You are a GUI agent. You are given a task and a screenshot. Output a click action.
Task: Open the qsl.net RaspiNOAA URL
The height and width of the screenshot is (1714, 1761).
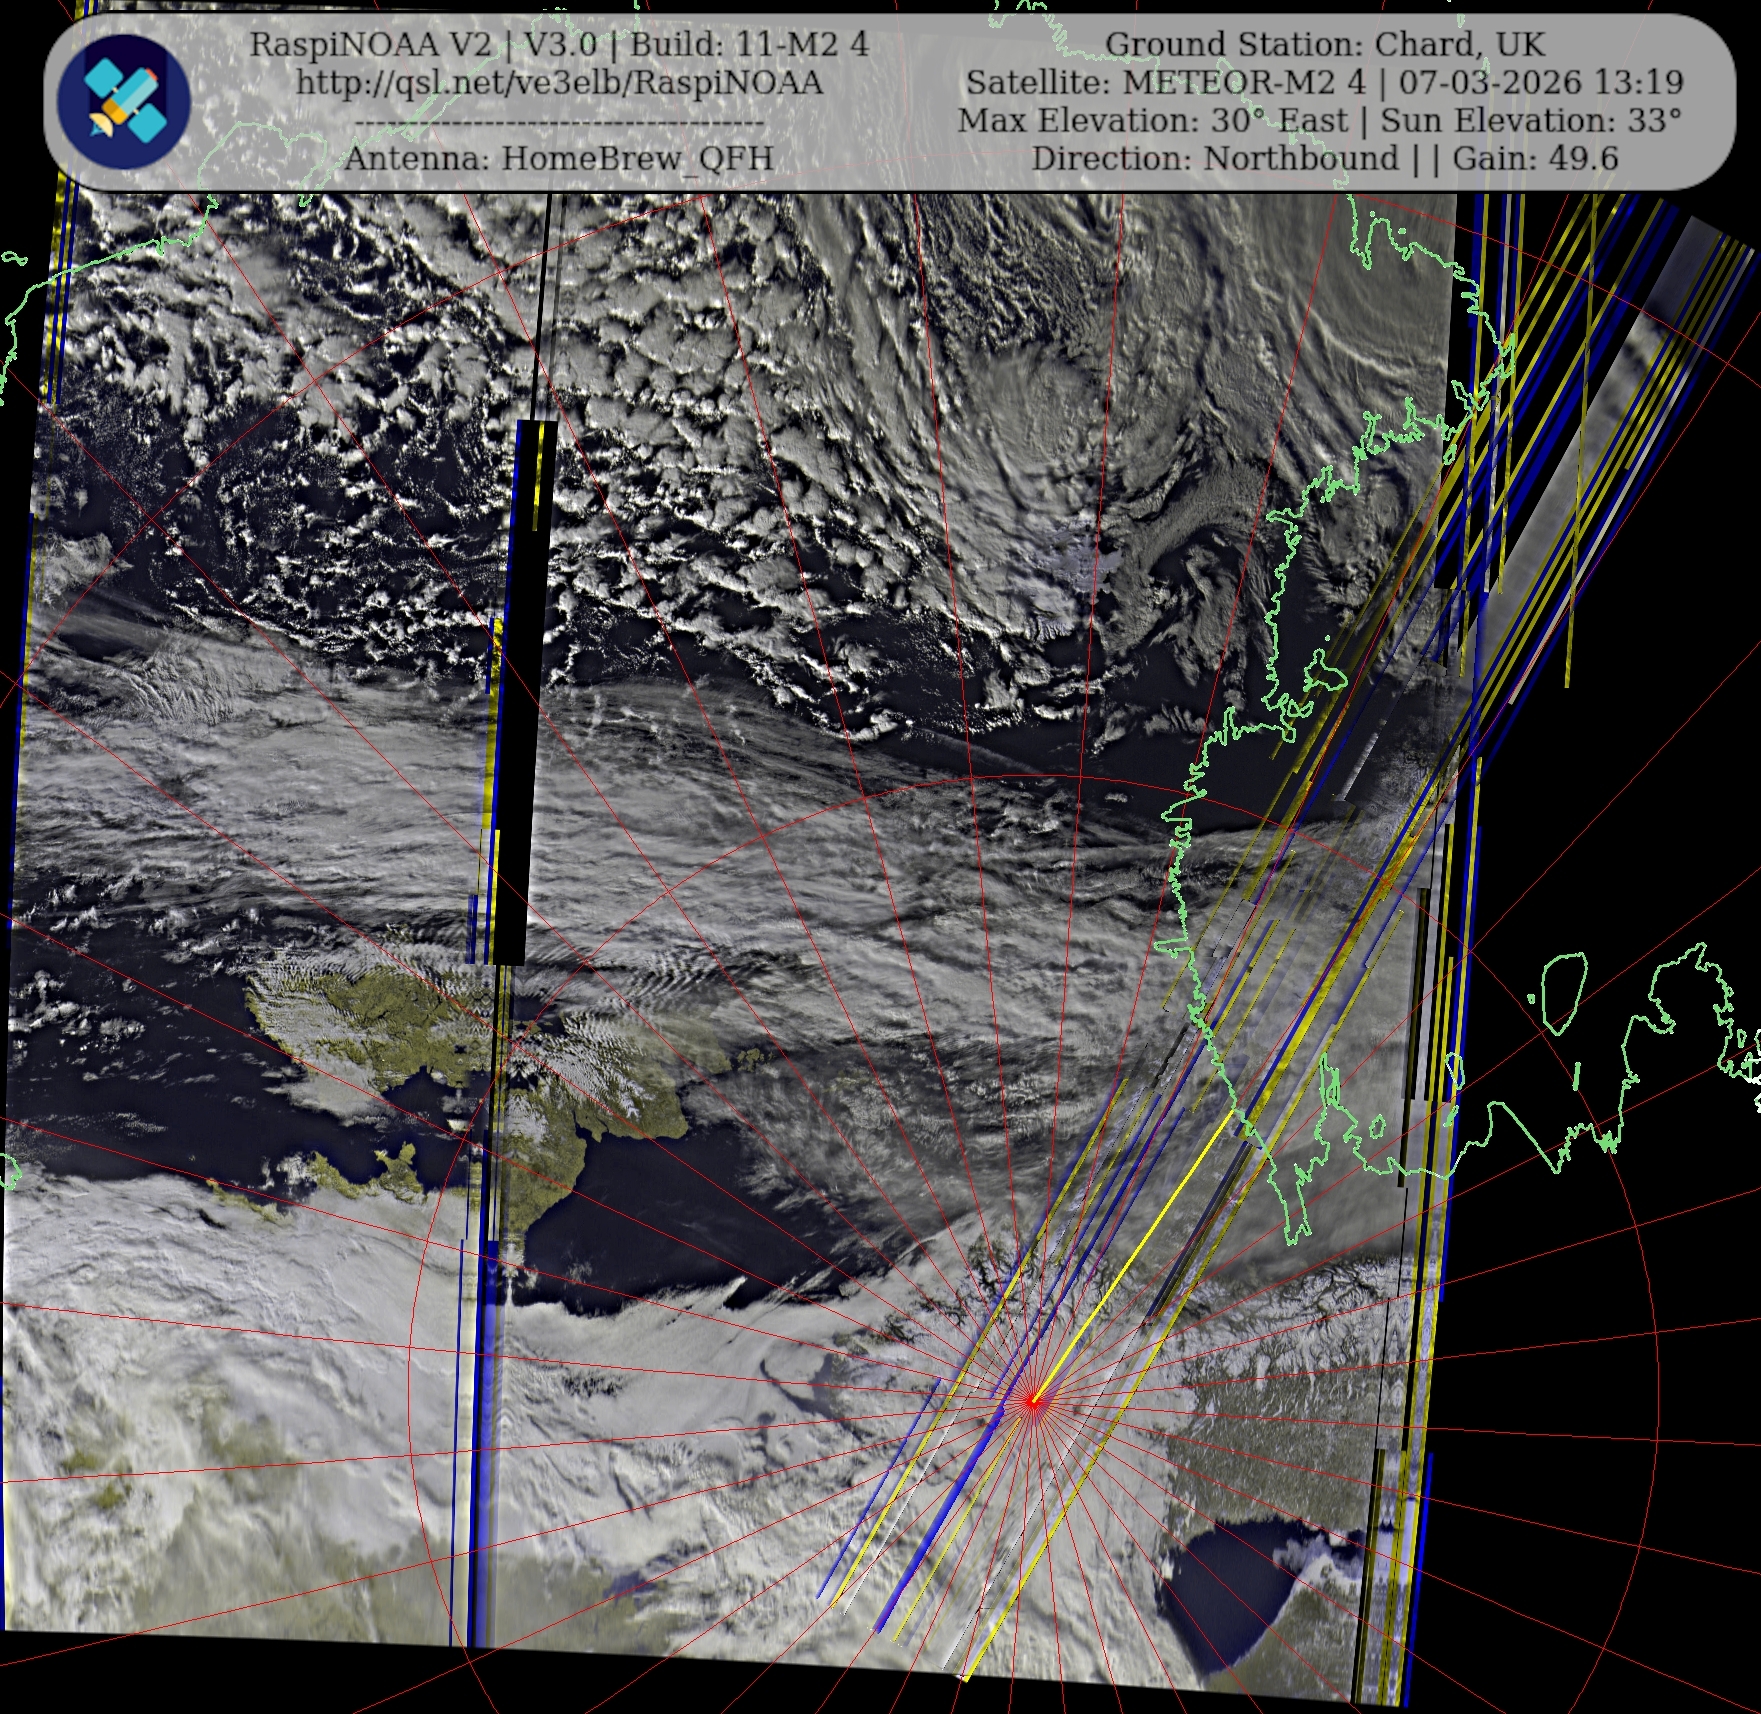coord(559,83)
